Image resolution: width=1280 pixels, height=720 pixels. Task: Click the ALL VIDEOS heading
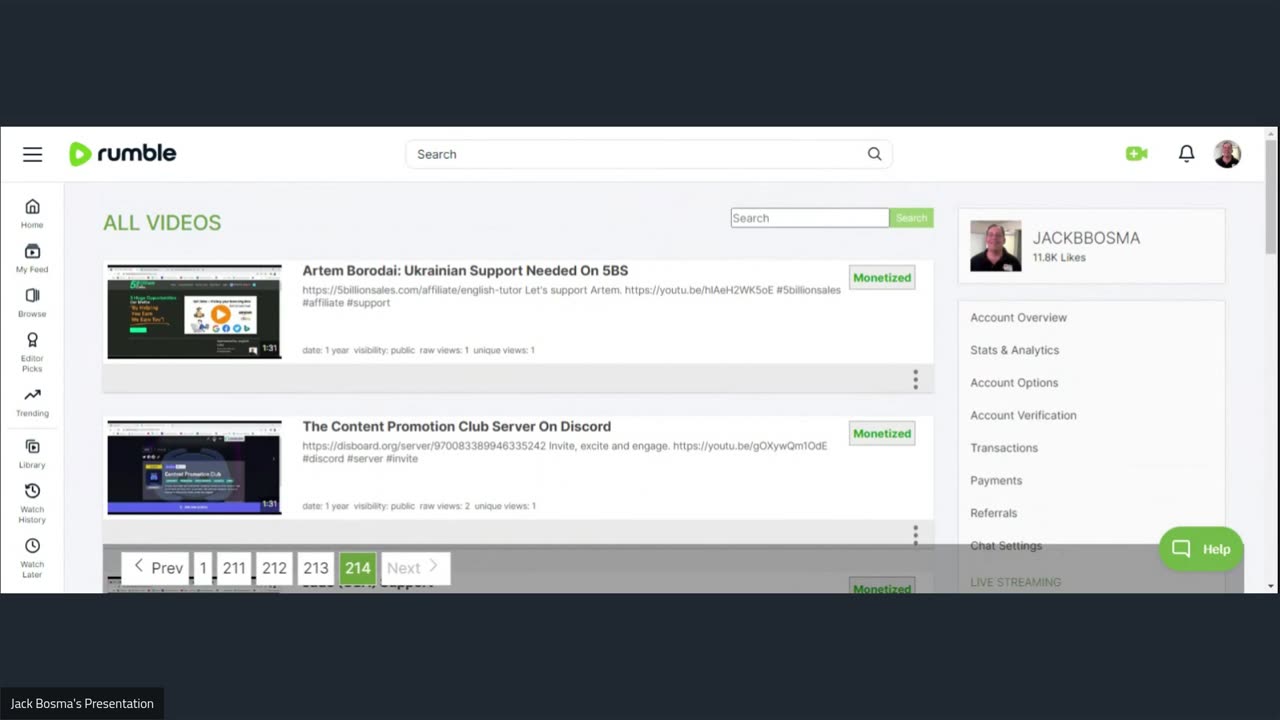click(x=162, y=223)
